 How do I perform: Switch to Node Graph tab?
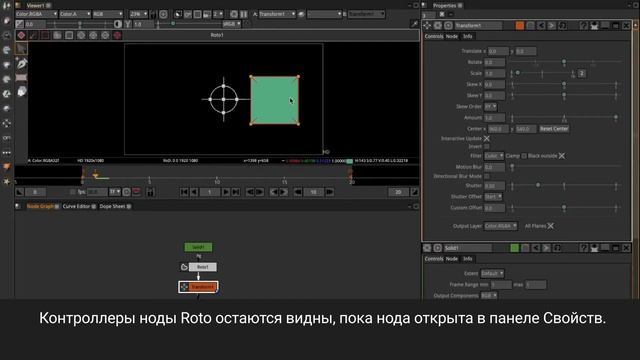(40, 207)
